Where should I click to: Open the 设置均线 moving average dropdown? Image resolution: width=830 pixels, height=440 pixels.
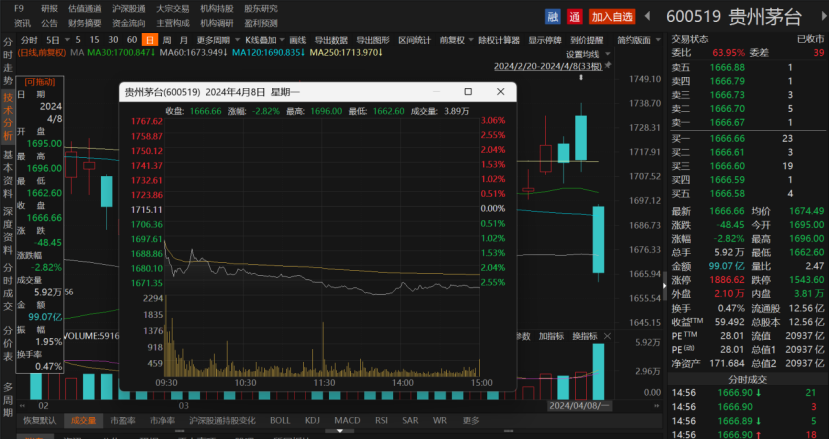(608, 54)
